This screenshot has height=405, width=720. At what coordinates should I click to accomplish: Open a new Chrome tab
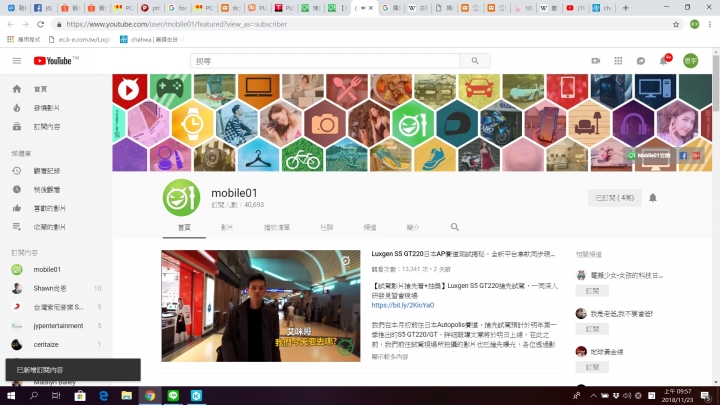625,8
